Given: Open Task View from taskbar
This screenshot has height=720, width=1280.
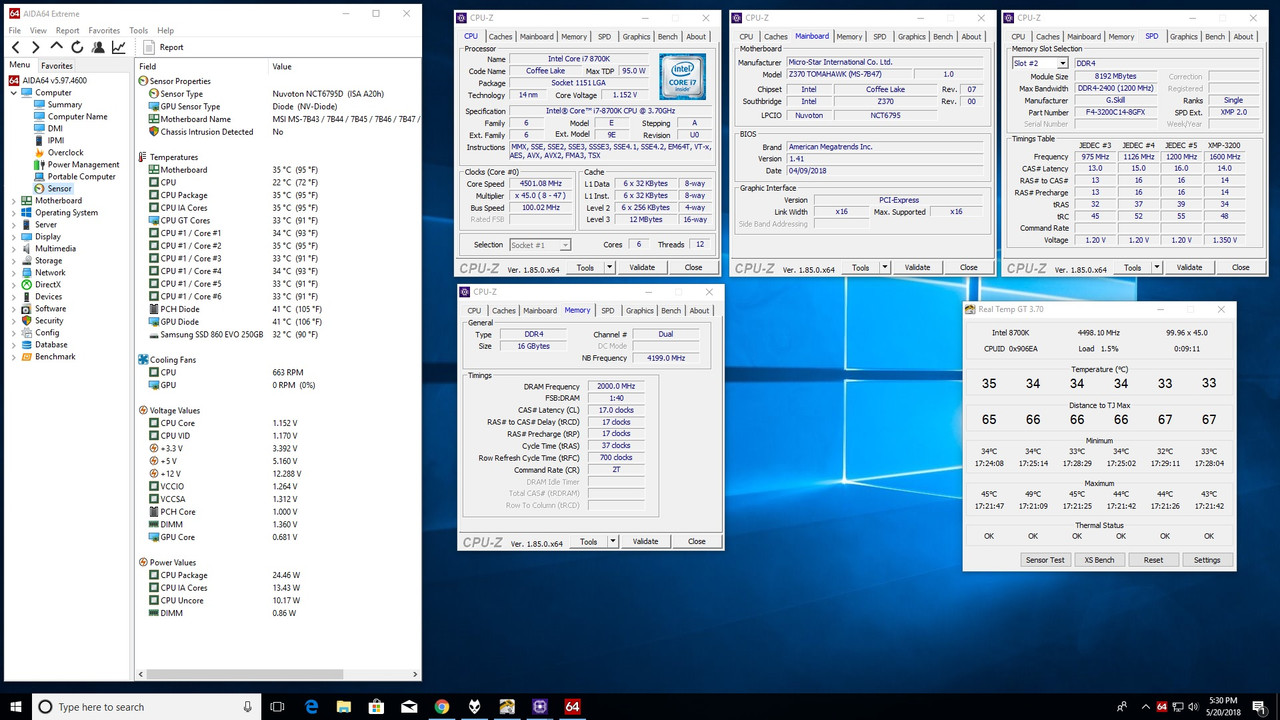Looking at the screenshot, I should pyautogui.click(x=278, y=707).
